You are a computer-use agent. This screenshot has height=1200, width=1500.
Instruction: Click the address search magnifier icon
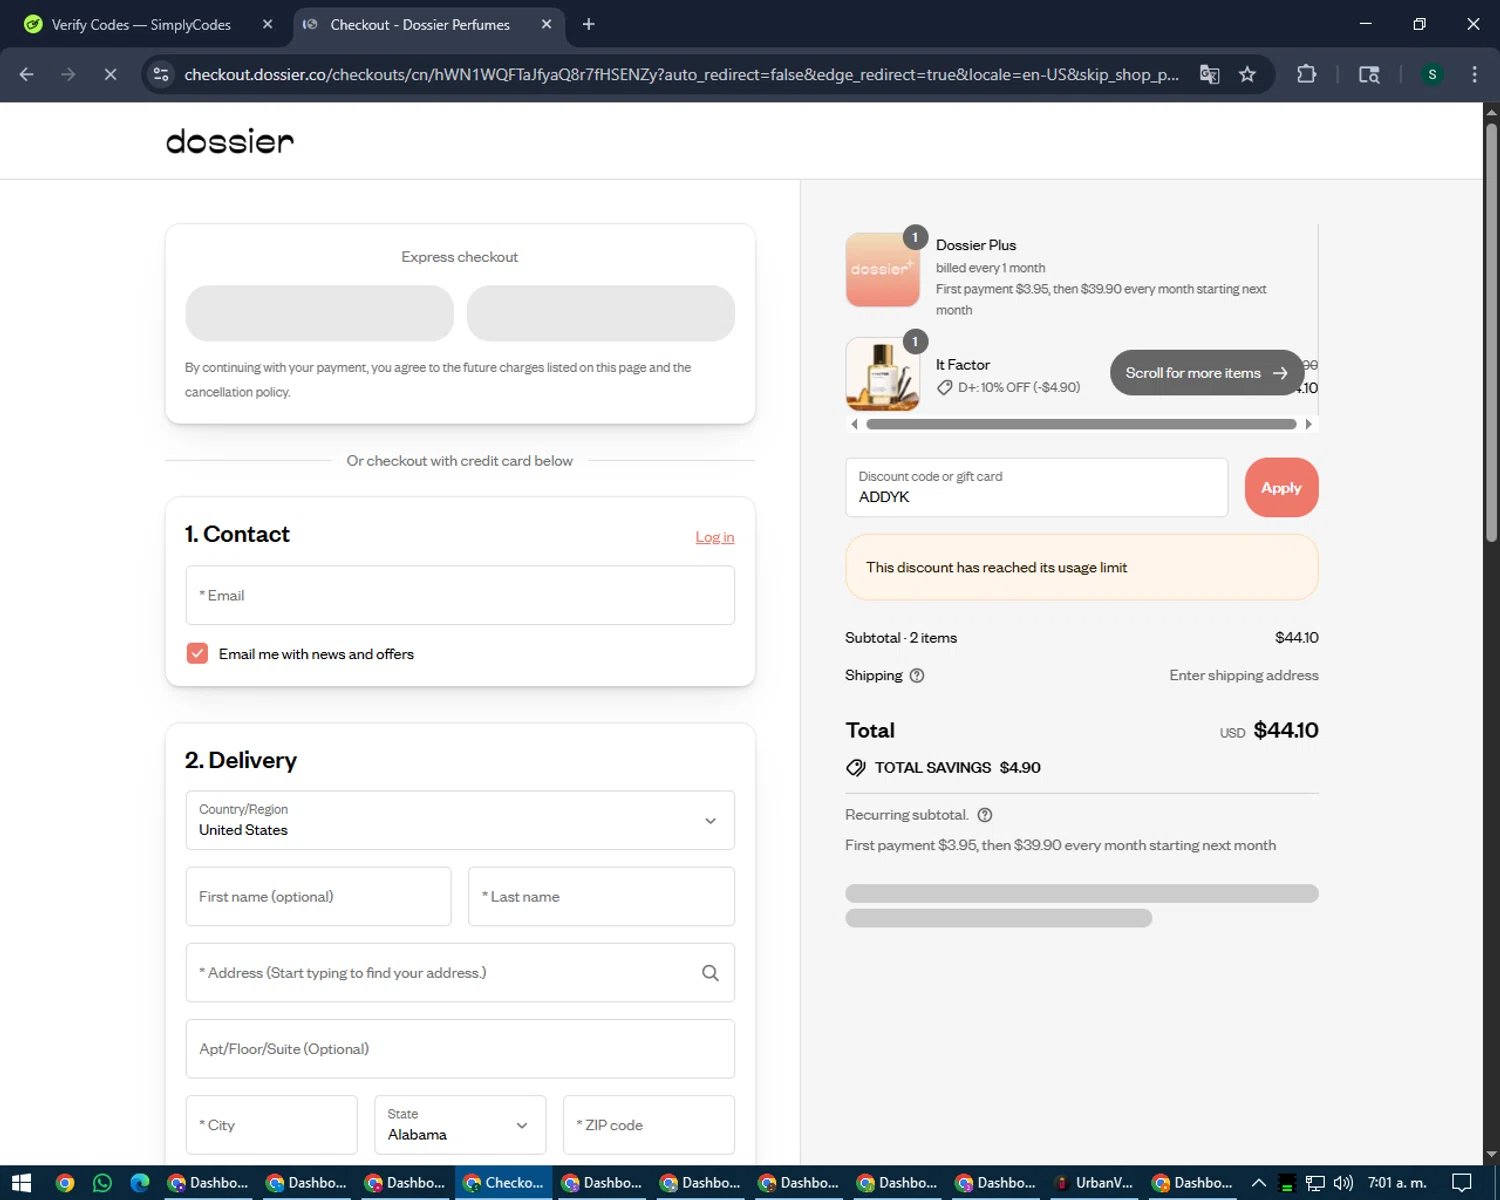(710, 973)
